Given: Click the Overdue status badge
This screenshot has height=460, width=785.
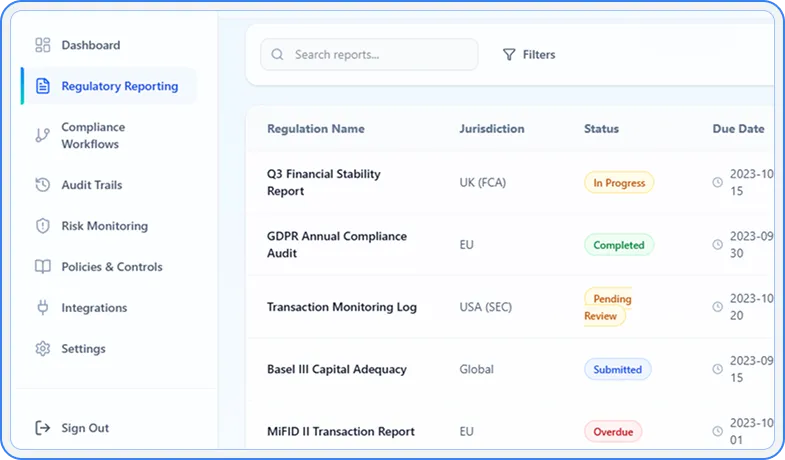Looking at the screenshot, I should click(x=613, y=432).
